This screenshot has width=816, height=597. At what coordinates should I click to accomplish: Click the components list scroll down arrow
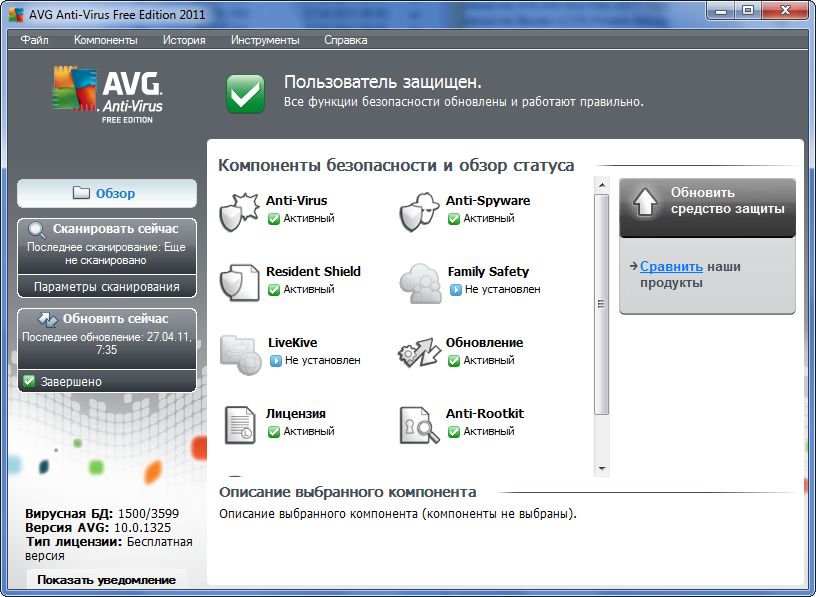pos(602,469)
